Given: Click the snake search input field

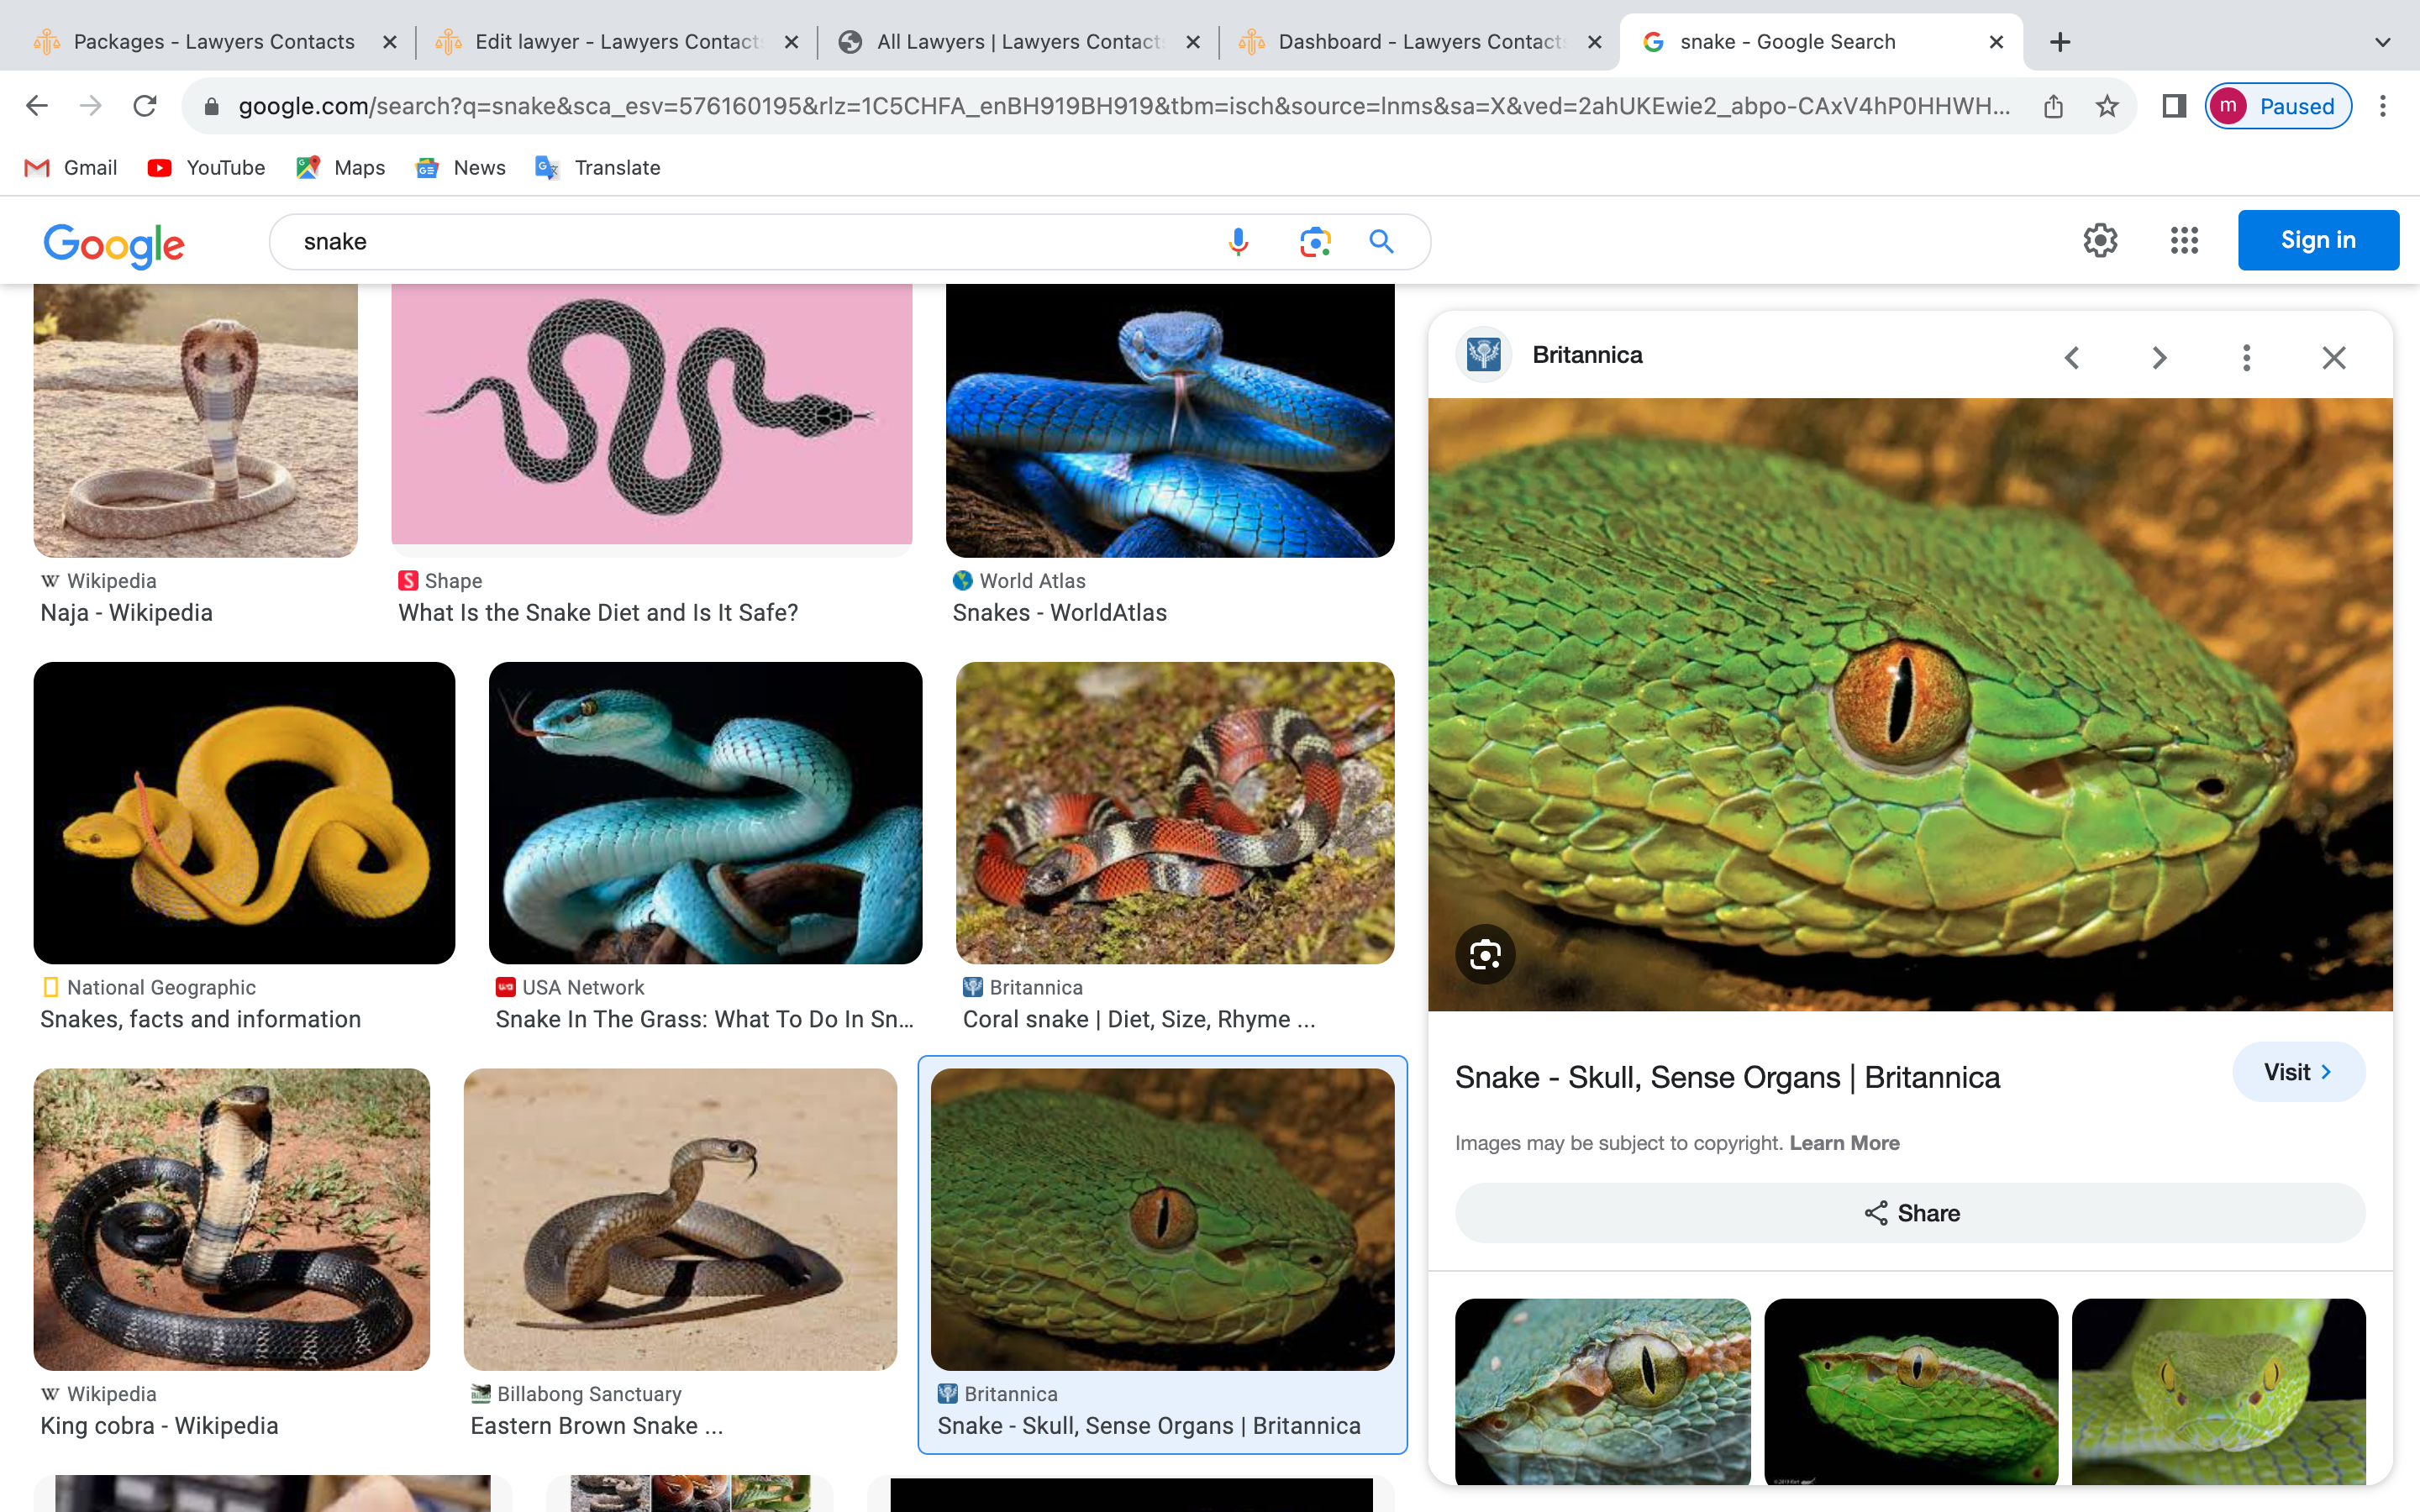Looking at the screenshot, I should (740, 242).
